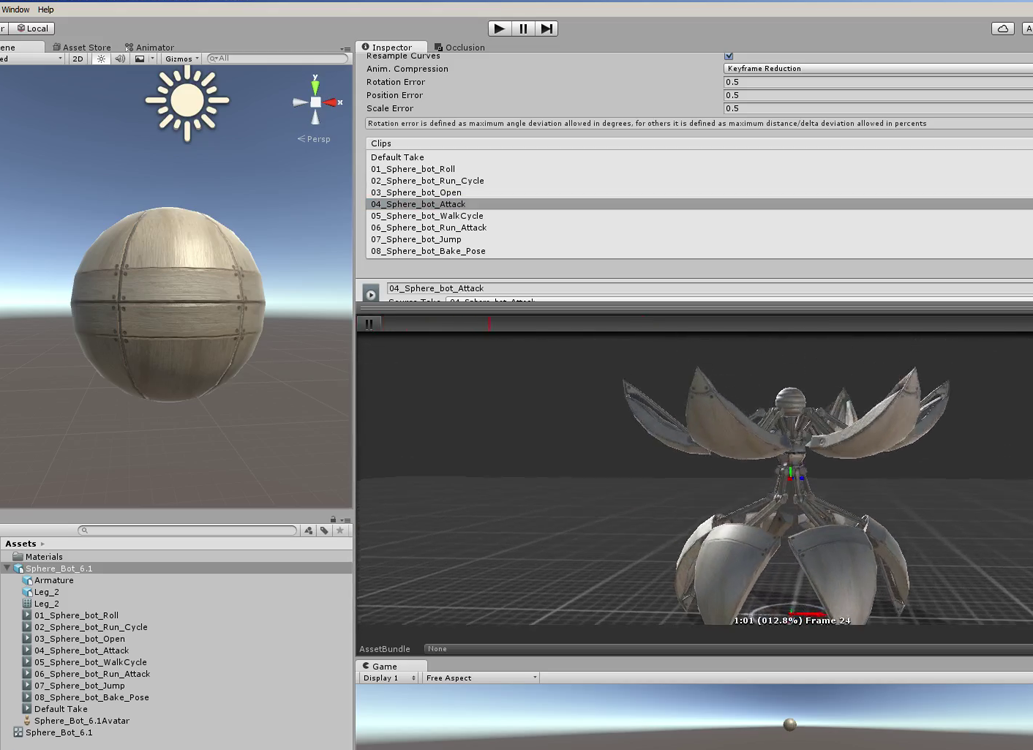
Task: Toggle the 2D scene view mode
Action: point(78,59)
